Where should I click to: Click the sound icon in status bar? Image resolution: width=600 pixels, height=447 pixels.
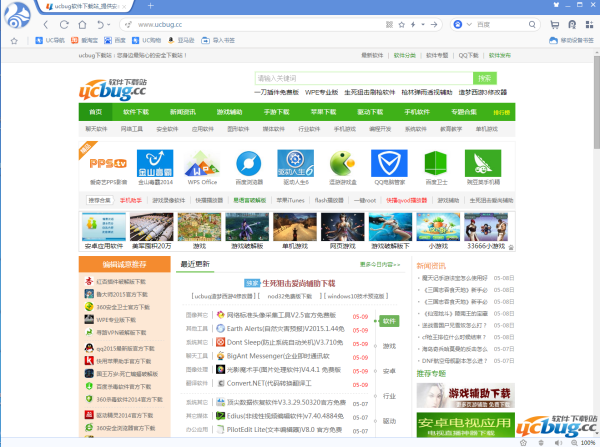tap(558, 443)
